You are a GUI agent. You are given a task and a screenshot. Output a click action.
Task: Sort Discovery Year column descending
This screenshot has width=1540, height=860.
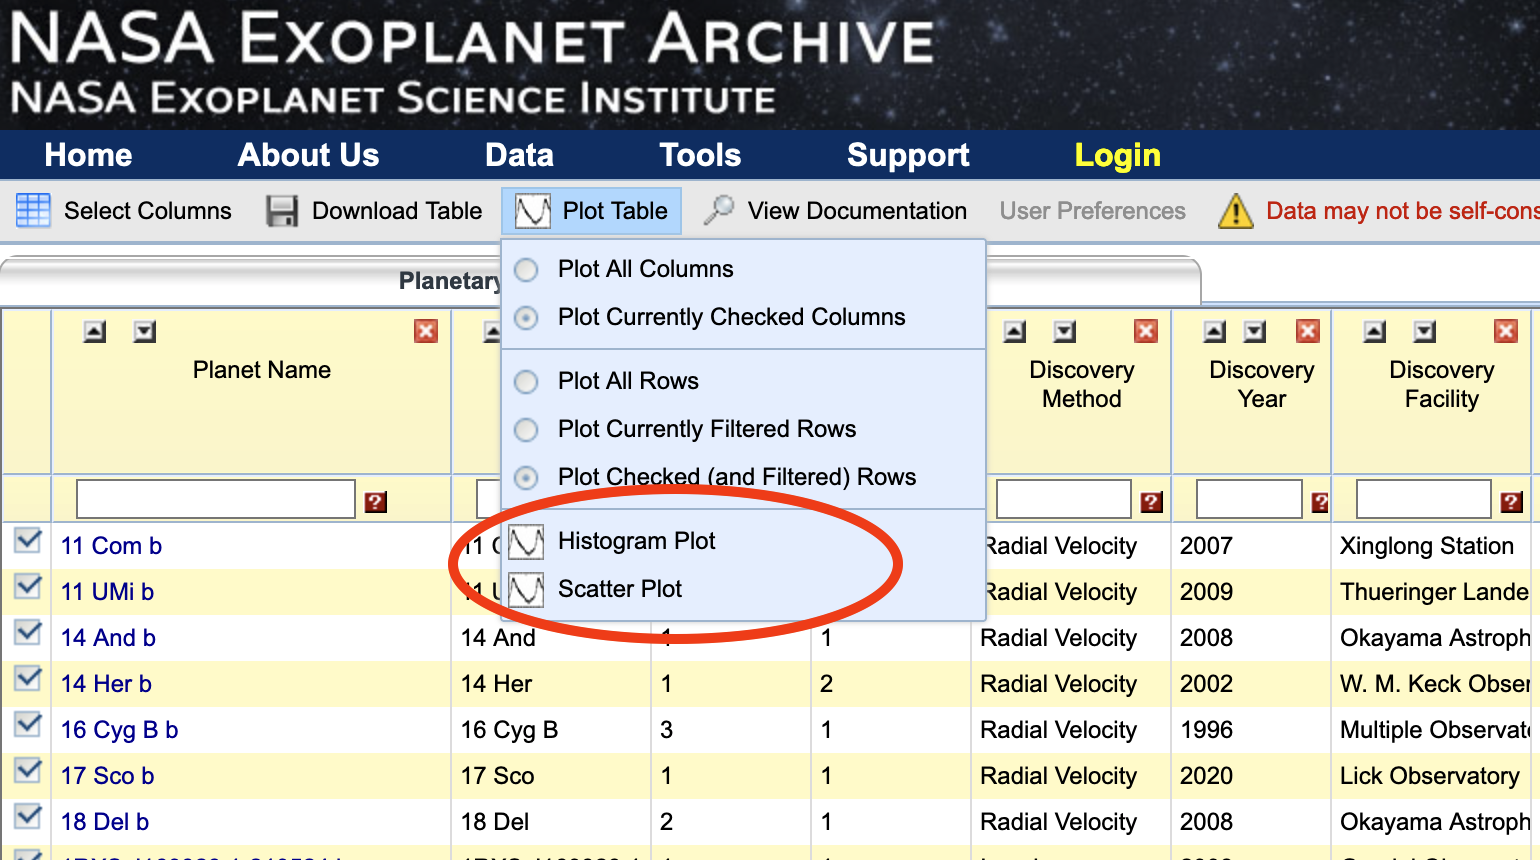click(x=1255, y=331)
